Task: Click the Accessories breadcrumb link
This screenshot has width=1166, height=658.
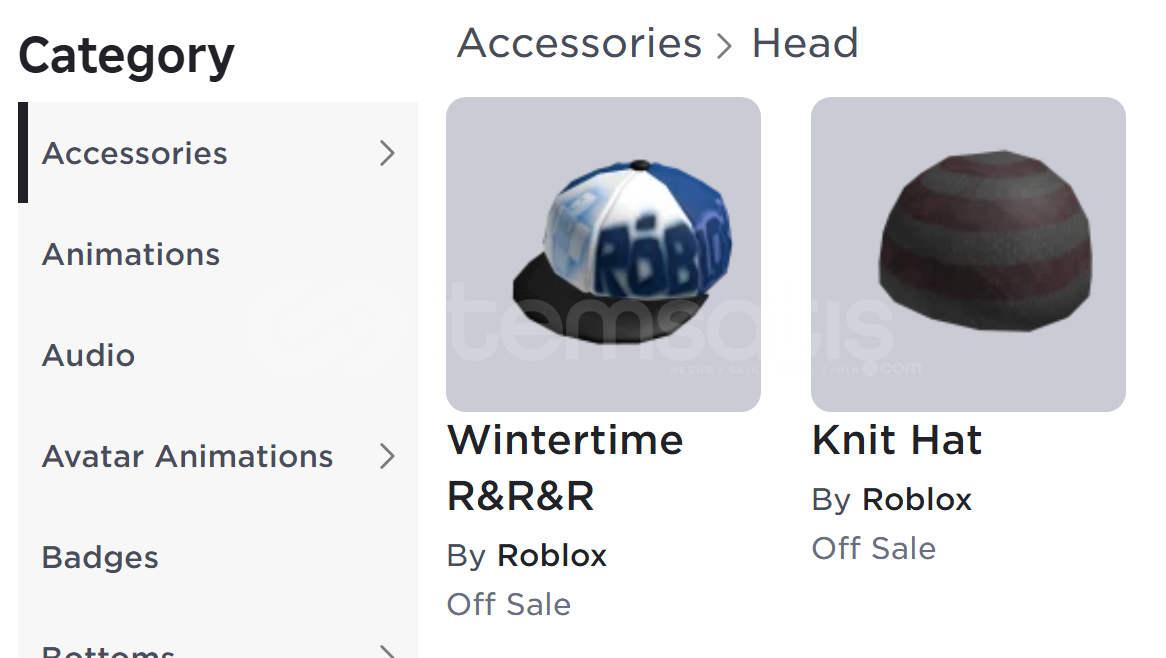Action: click(579, 43)
